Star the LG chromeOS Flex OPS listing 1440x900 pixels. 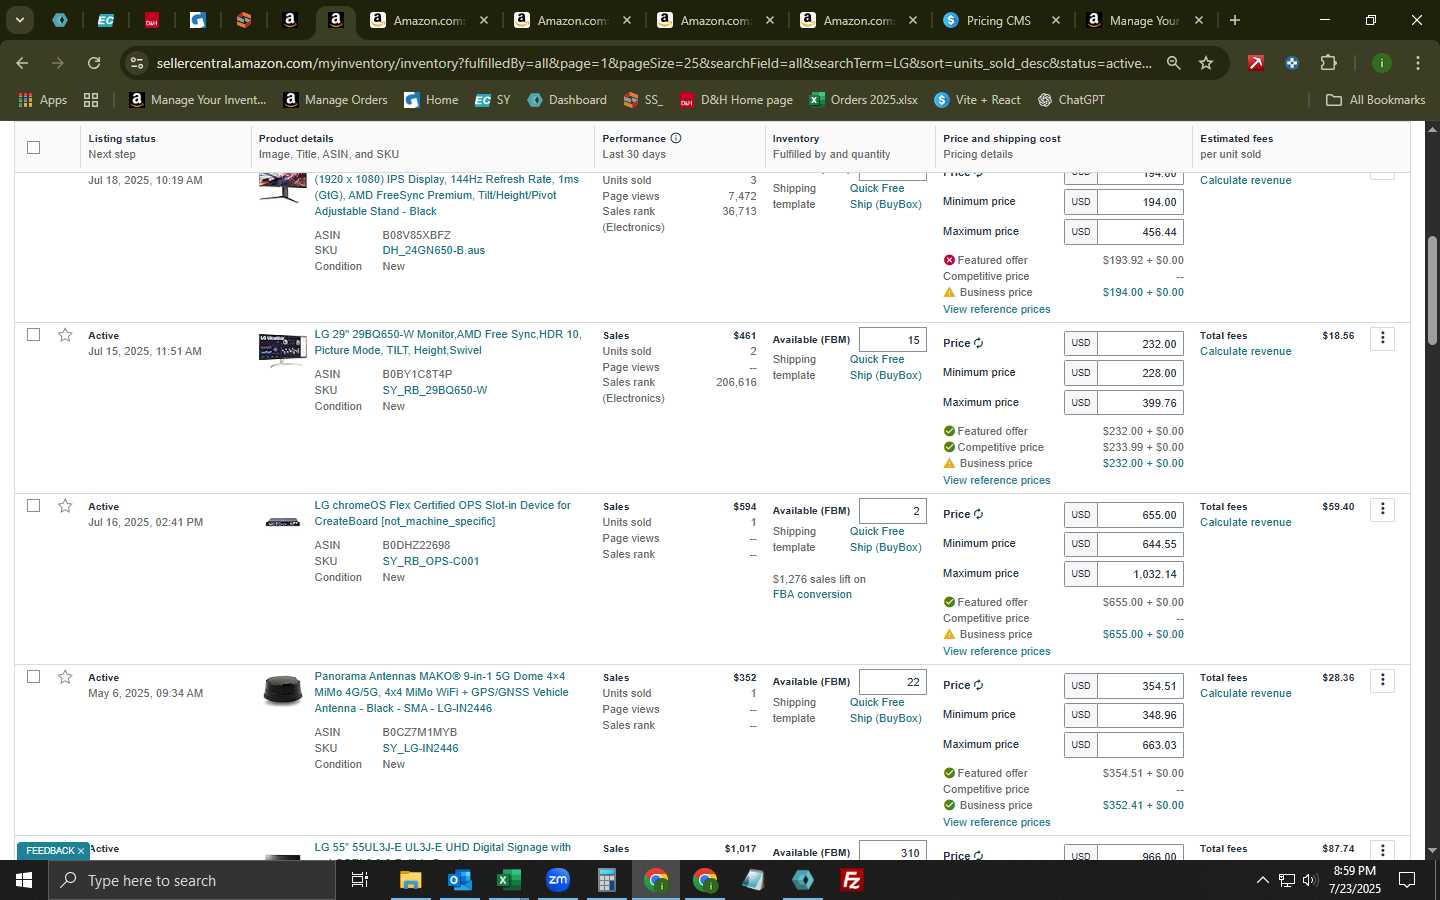[x=65, y=506]
